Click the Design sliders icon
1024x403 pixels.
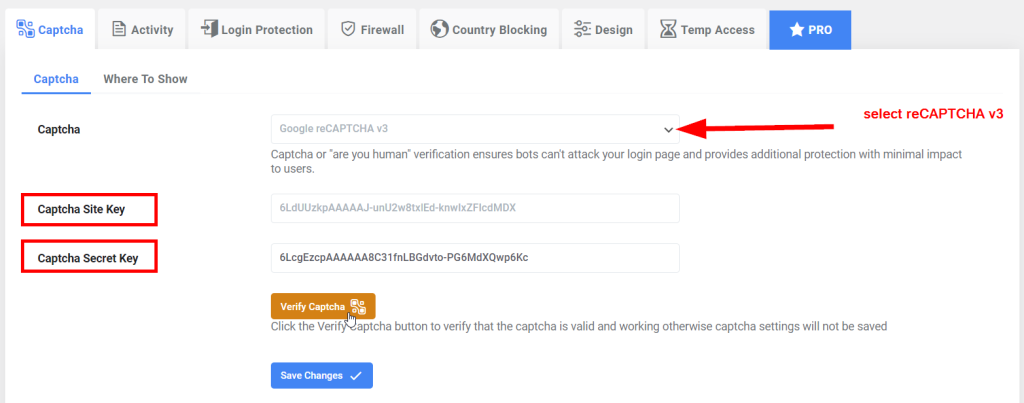click(581, 29)
